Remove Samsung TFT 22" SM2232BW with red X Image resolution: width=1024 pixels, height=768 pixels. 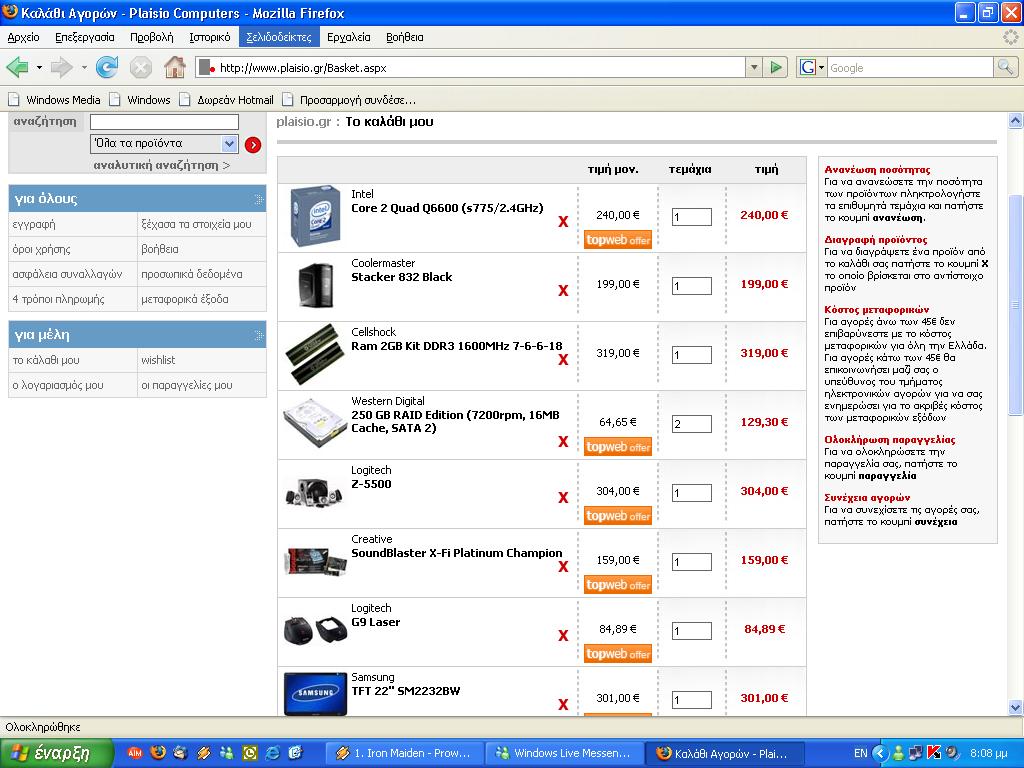(563, 705)
